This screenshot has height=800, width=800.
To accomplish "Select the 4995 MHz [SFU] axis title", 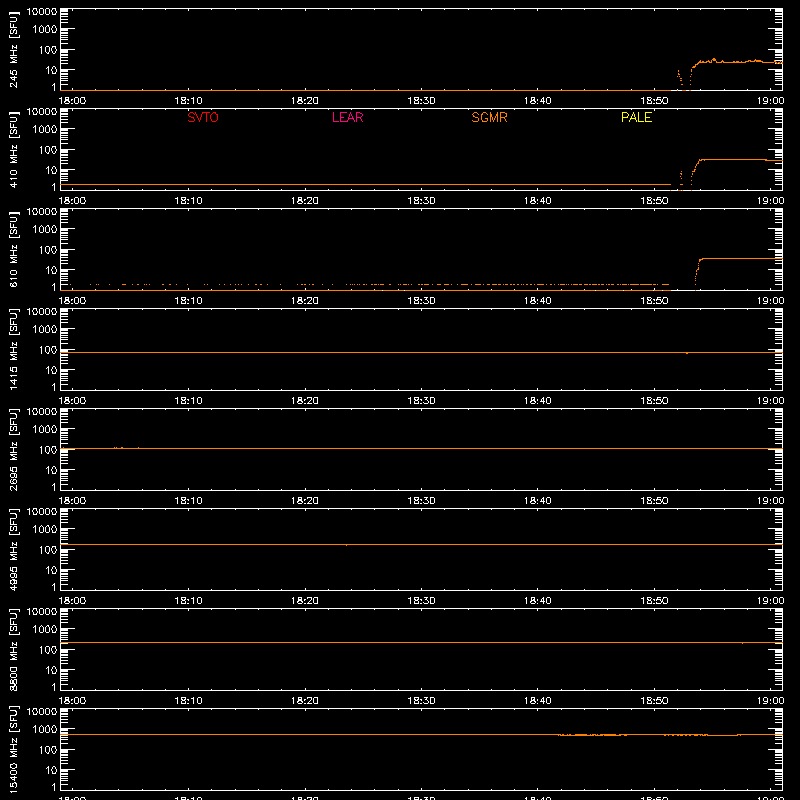I will 13,549.
